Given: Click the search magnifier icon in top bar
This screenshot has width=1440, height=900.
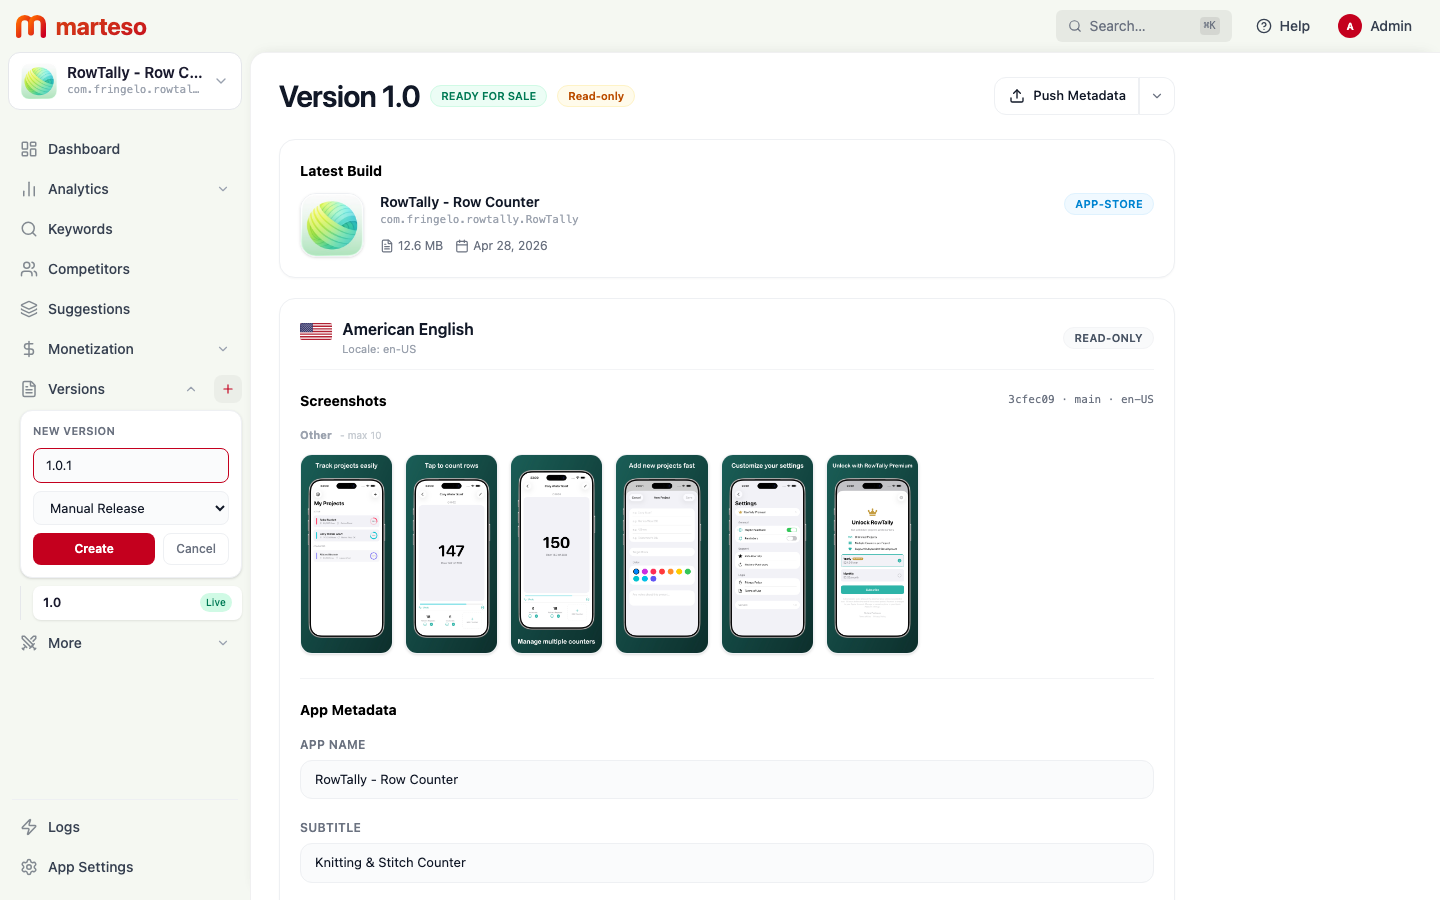Looking at the screenshot, I should pos(1075,26).
